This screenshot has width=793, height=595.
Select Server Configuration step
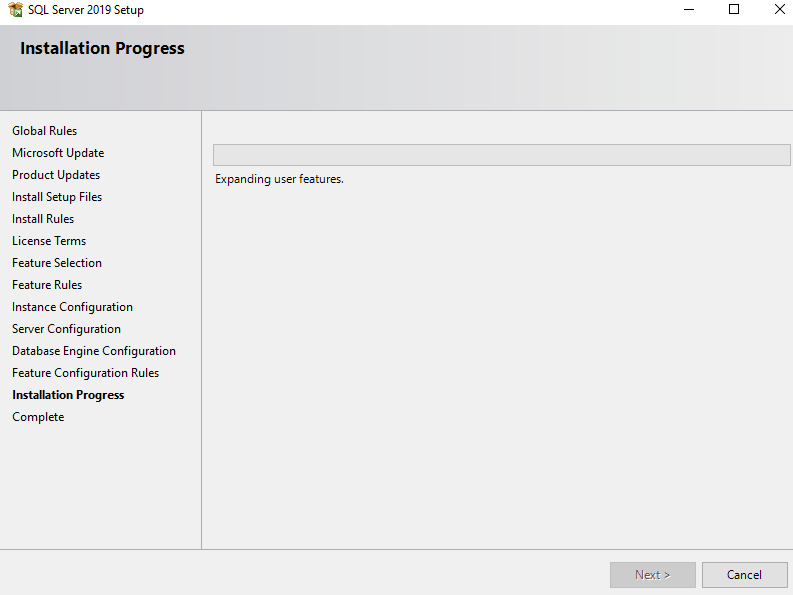(x=66, y=329)
